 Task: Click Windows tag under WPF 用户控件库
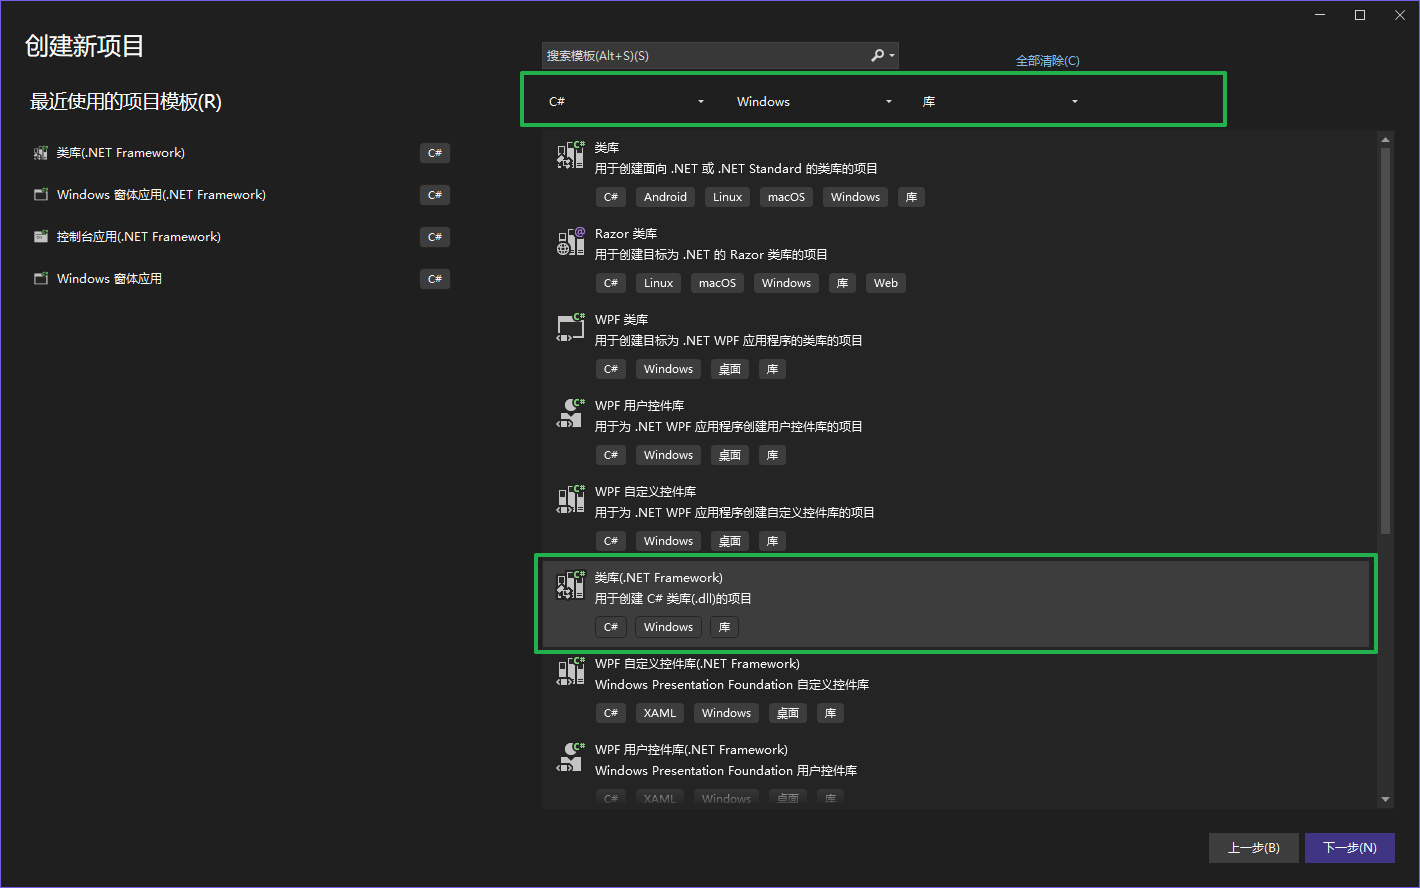click(x=668, y=455)
